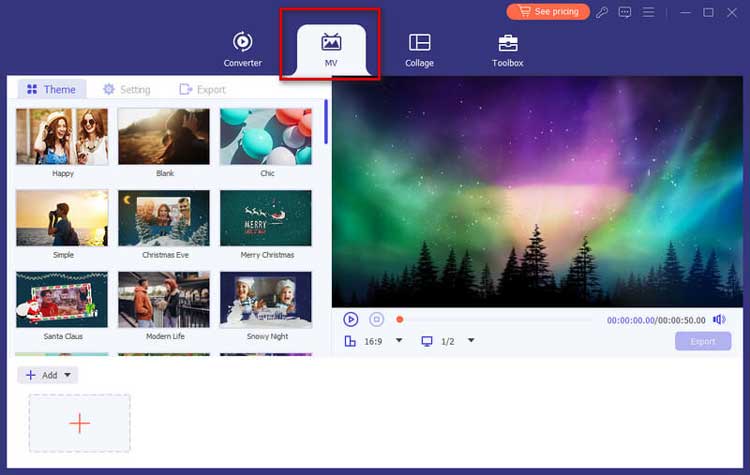Select the Theme tab
The height and width of the screenshot is (475, 750).
(52, 89)
